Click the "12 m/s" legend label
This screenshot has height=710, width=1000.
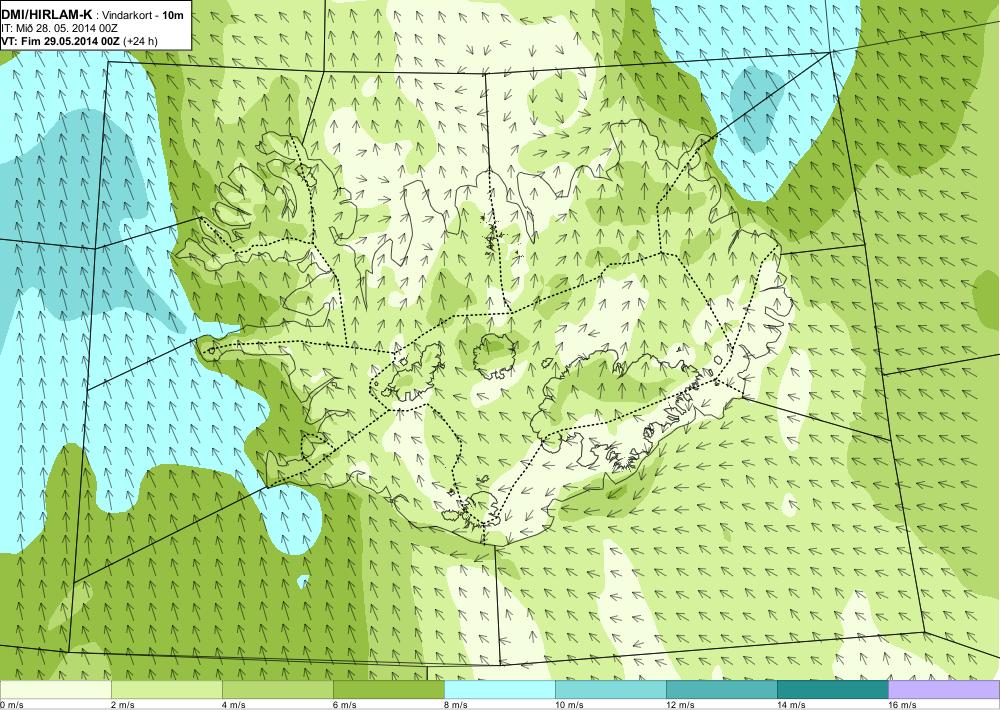[x=680, y=705]
